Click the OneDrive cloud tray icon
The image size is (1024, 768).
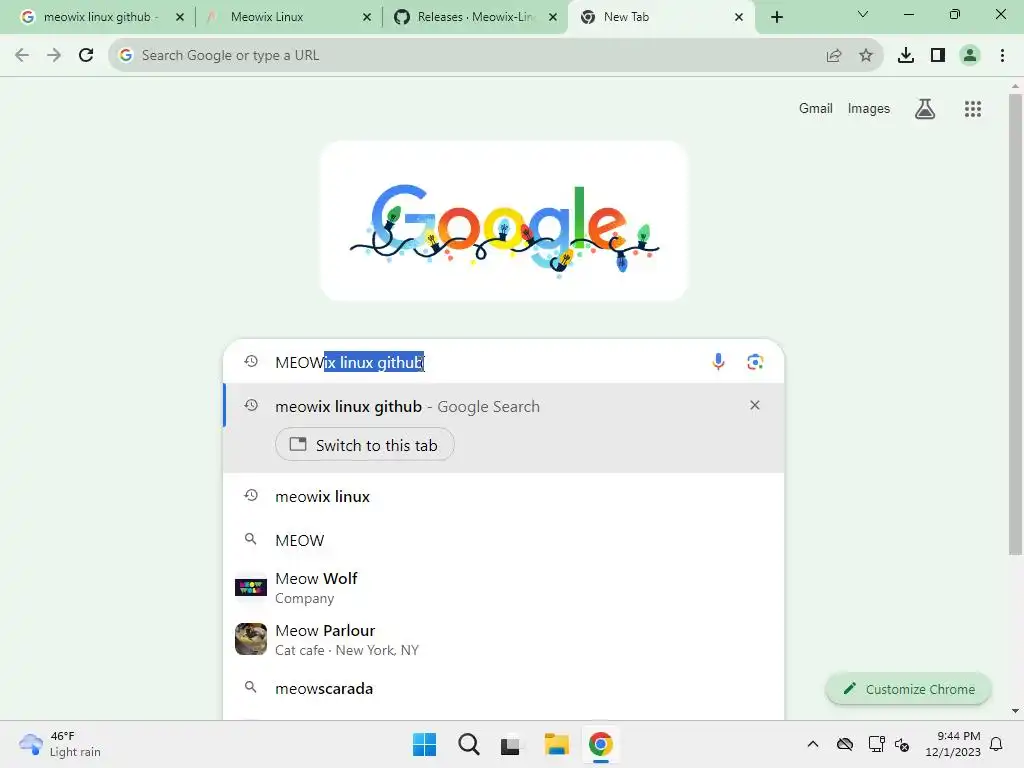click(x=845, y=744)
